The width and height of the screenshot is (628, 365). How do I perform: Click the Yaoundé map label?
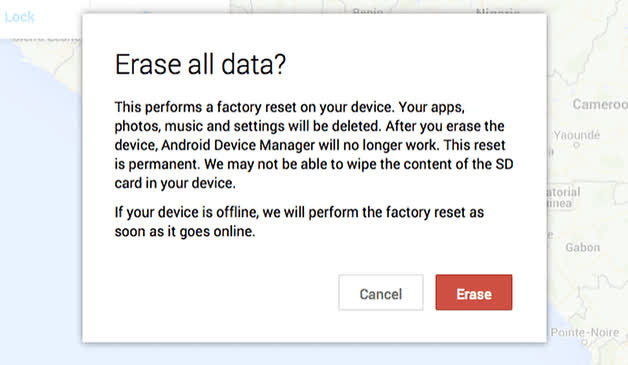click(x=577, y=135)
